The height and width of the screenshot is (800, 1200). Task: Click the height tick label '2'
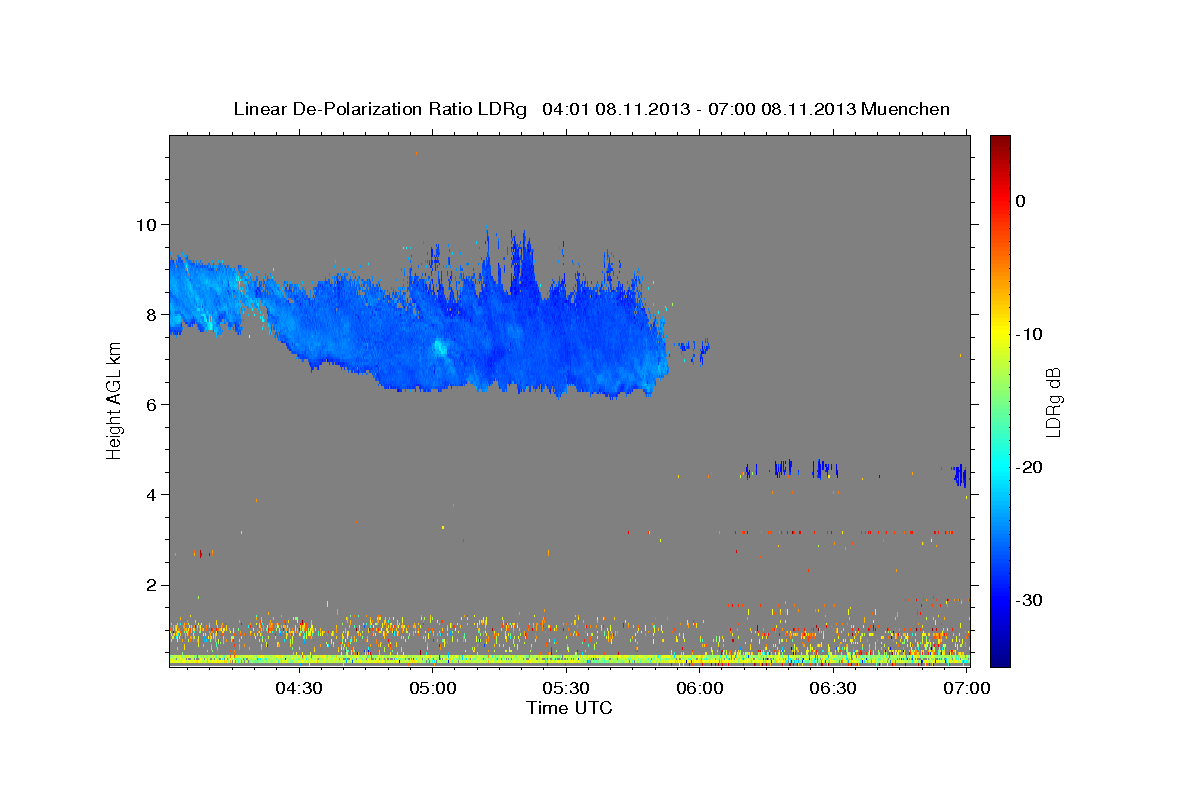click(x=154, y=584)
